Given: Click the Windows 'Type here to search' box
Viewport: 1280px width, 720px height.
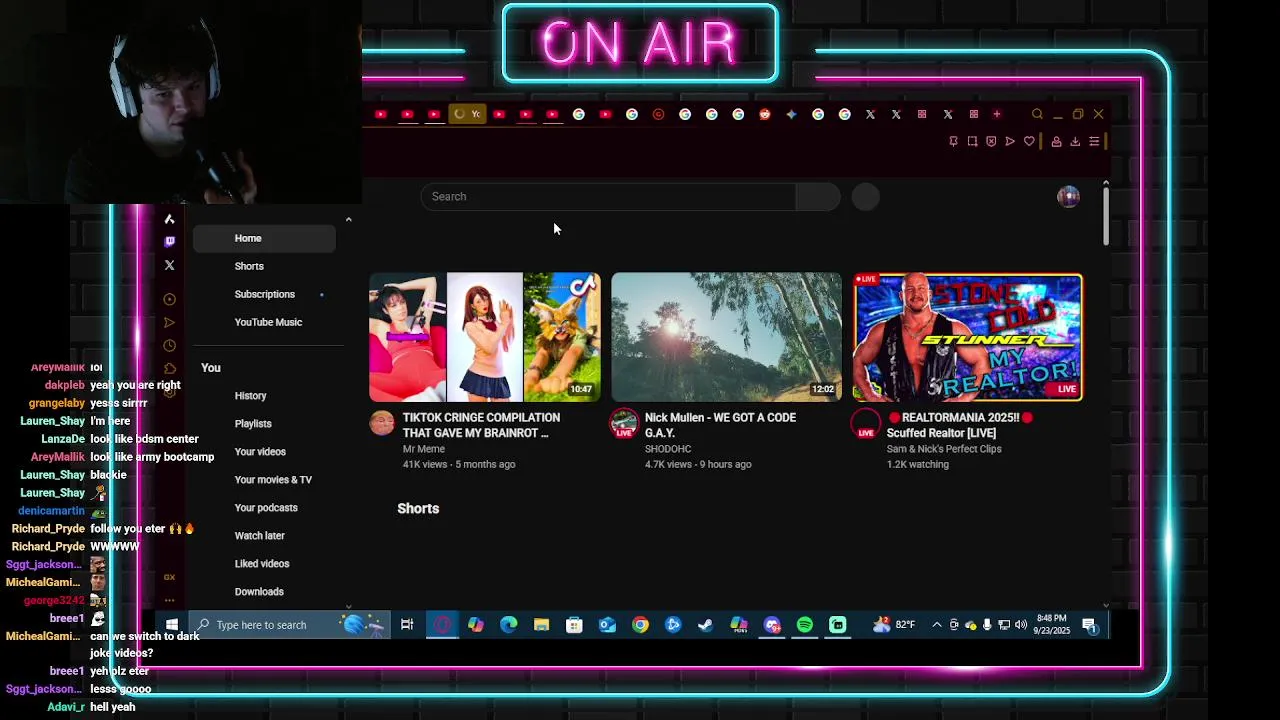Looking at the screenshot, I should pos(288,625).
